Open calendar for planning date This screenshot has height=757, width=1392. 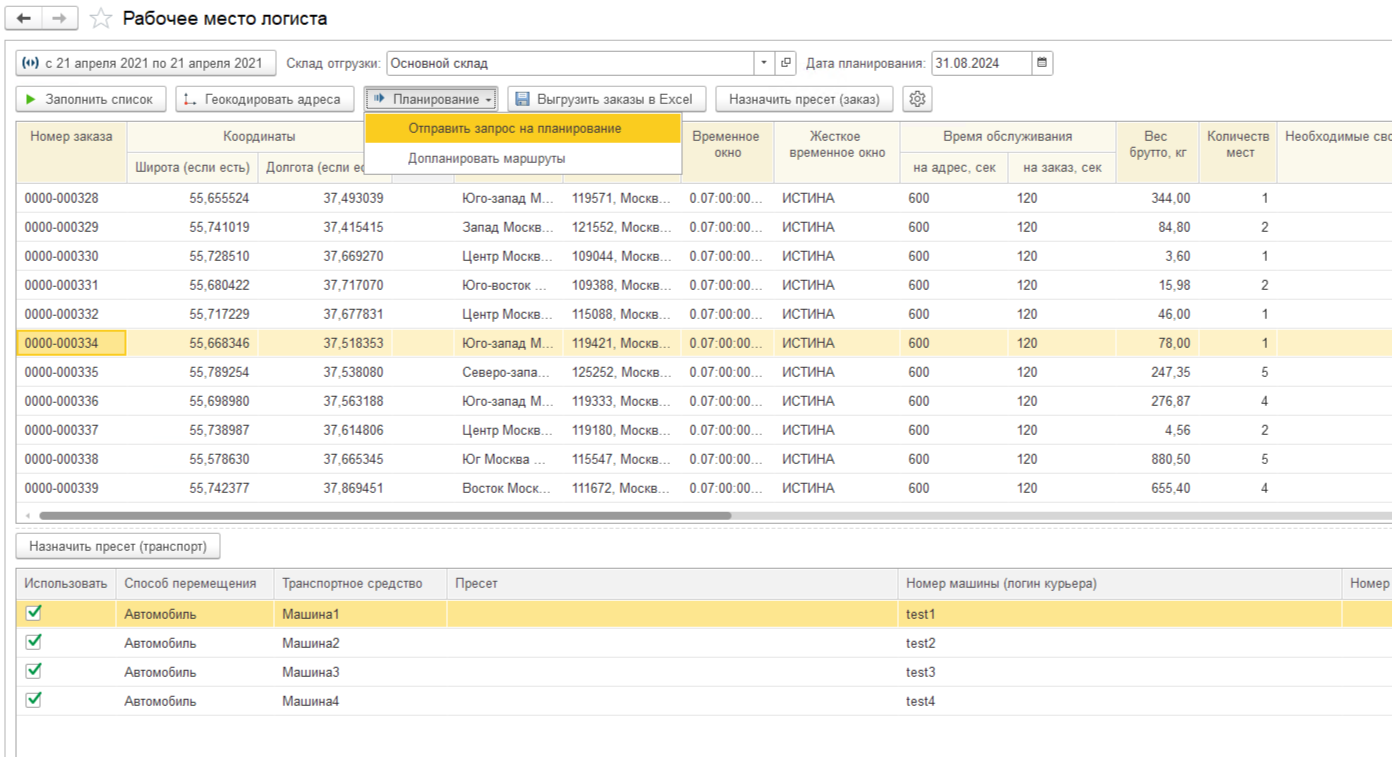tap(1042, 63)
